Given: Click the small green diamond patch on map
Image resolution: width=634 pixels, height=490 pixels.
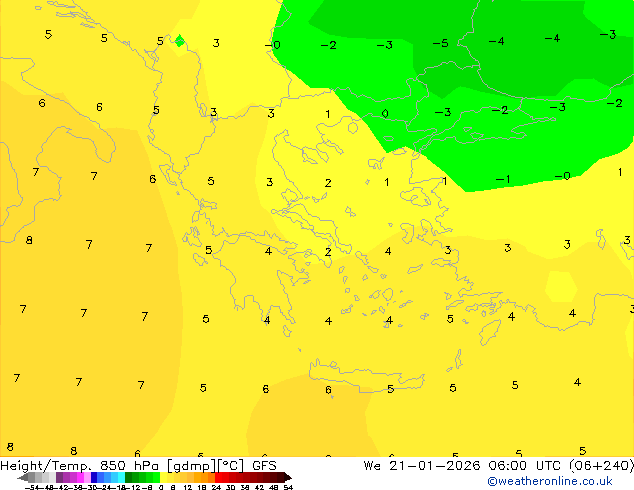Looking at the screenshot, I should click(x=180, y=40).
